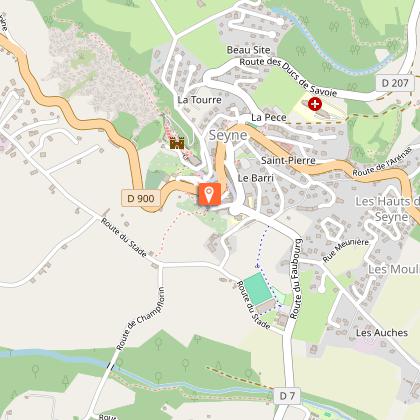The image size is (420, 420).
Task: Click the turquoise sports pitch
Action: pos(257,288)
